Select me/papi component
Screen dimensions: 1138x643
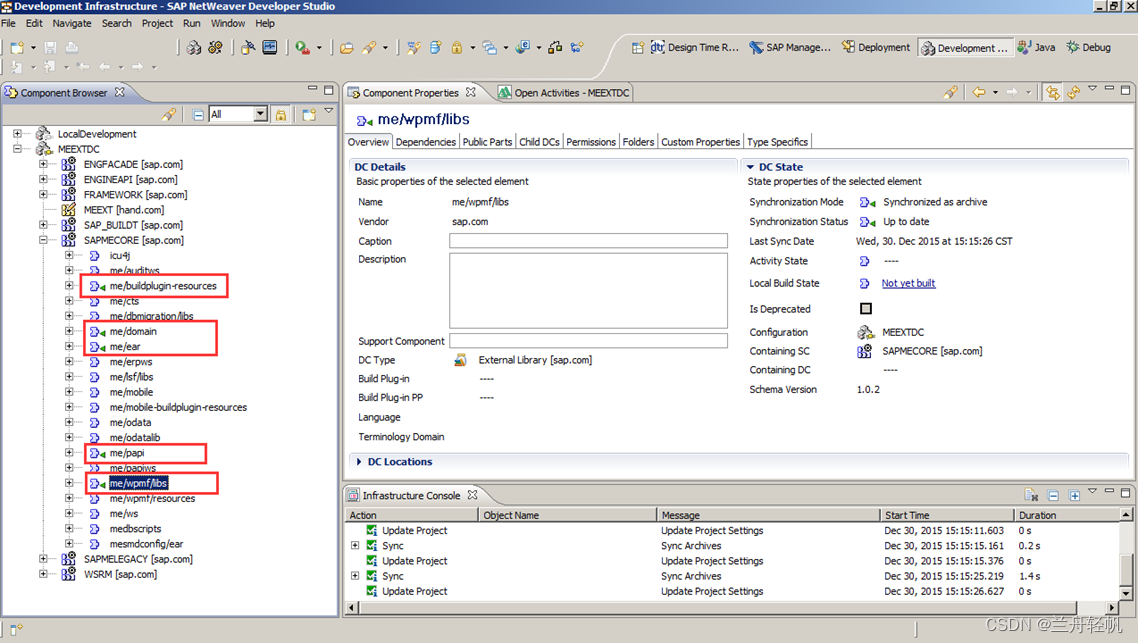point(126,453)
